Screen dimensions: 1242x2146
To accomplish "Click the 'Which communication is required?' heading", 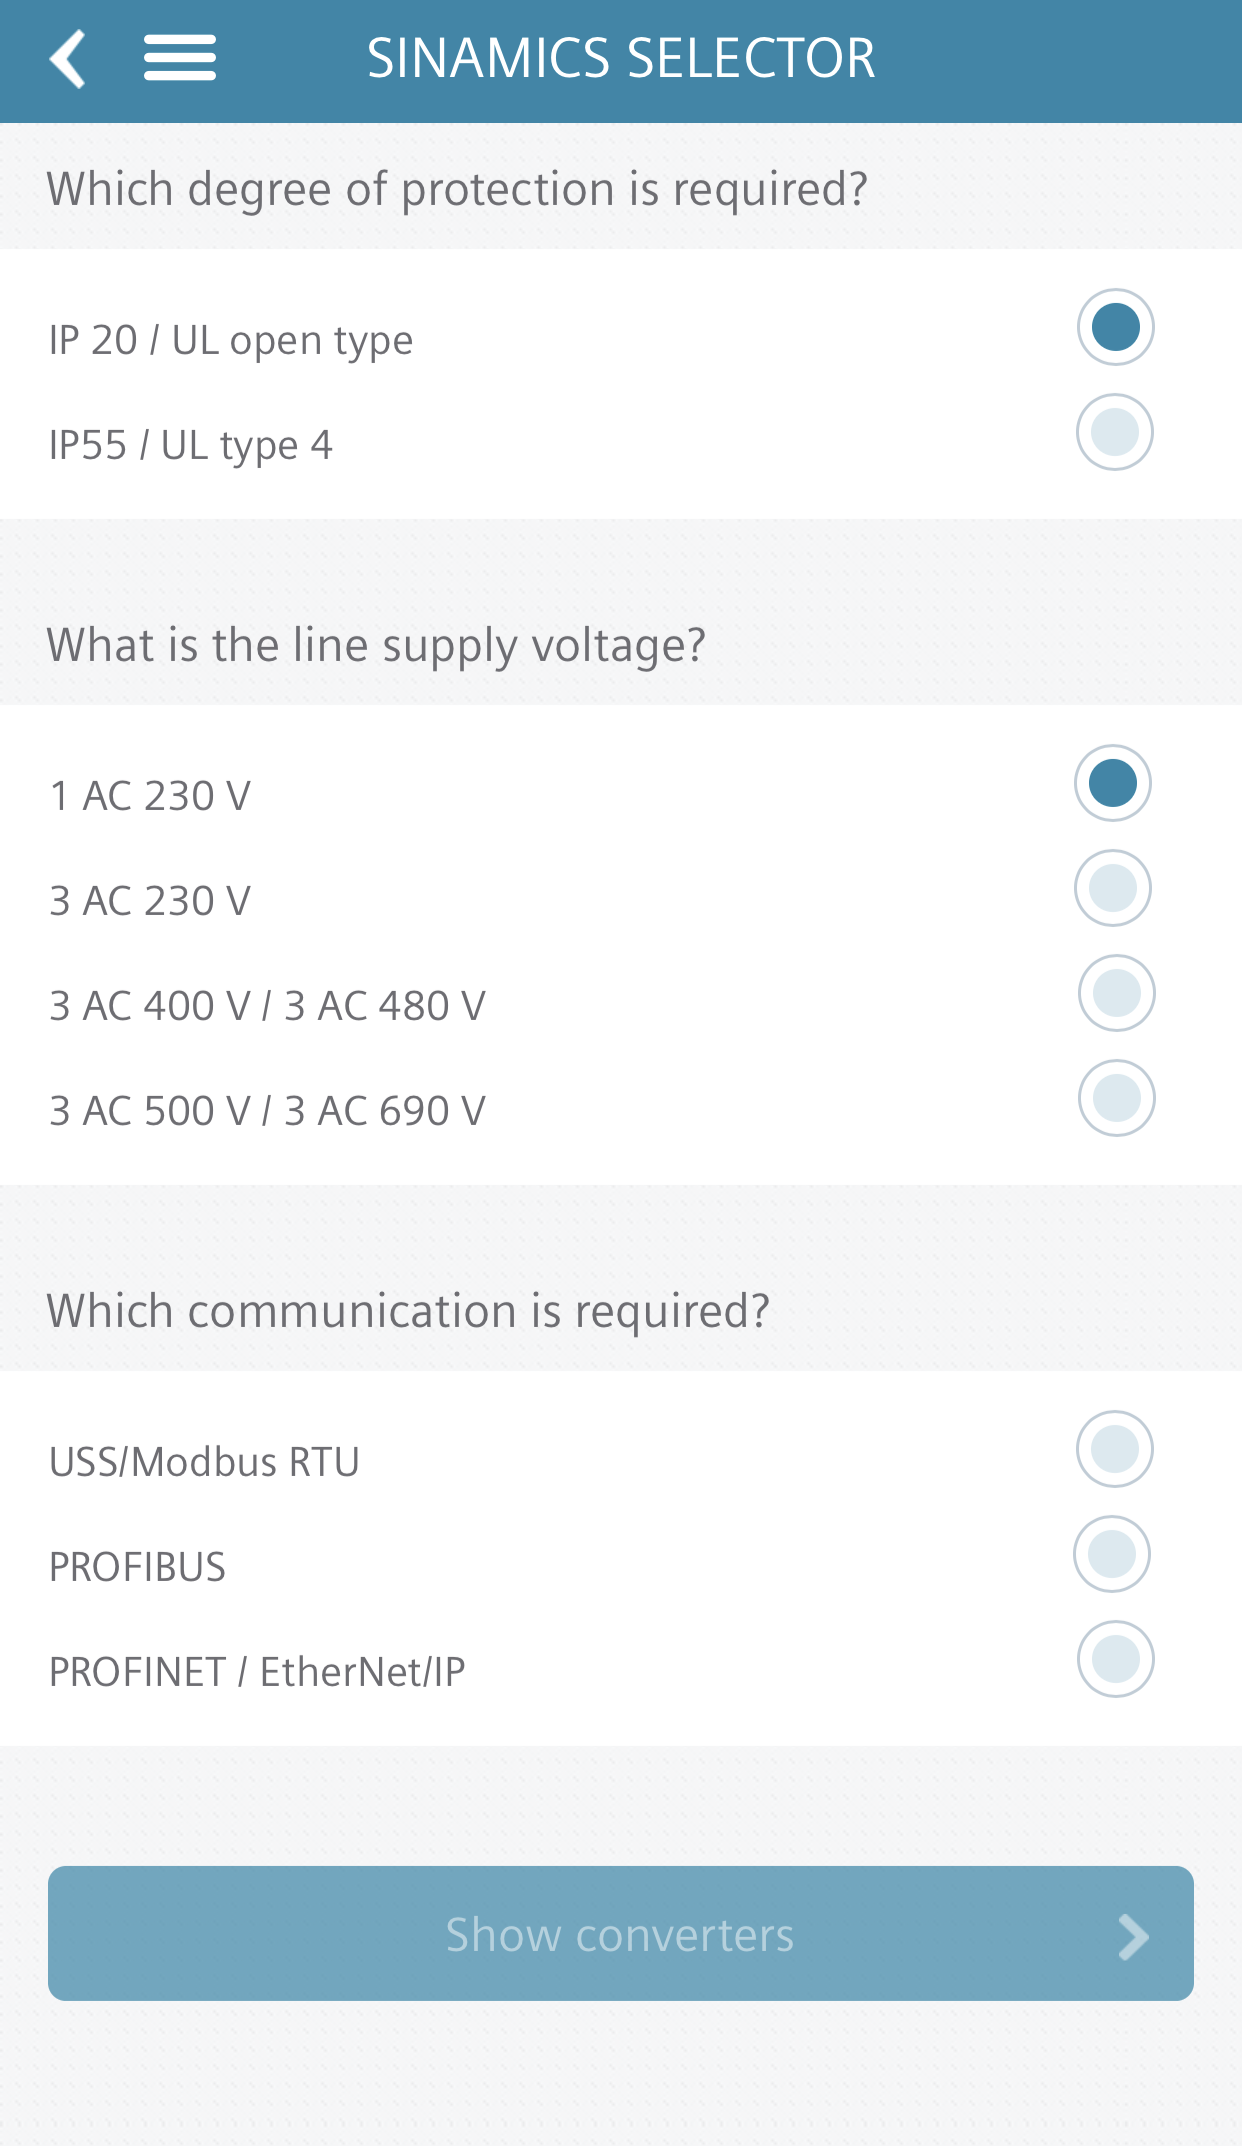I will click(x=408, y=1311).
